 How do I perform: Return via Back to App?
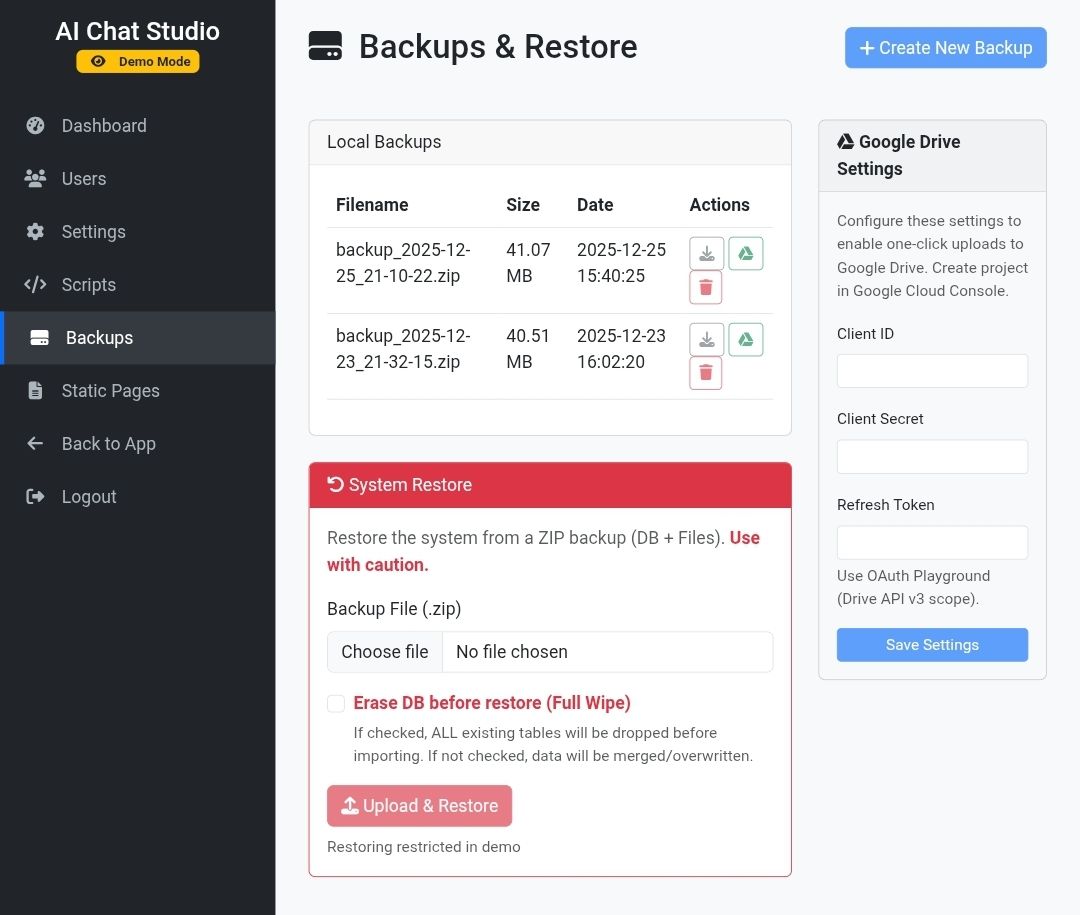tap(108, 444)
